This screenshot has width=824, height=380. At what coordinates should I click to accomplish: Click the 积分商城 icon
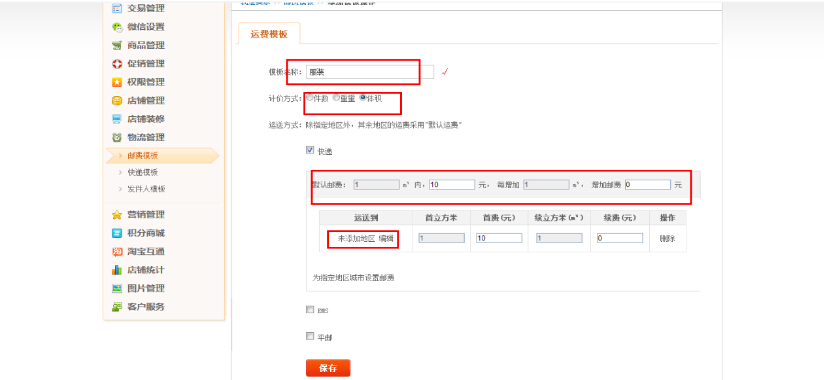tap(117, 233)
